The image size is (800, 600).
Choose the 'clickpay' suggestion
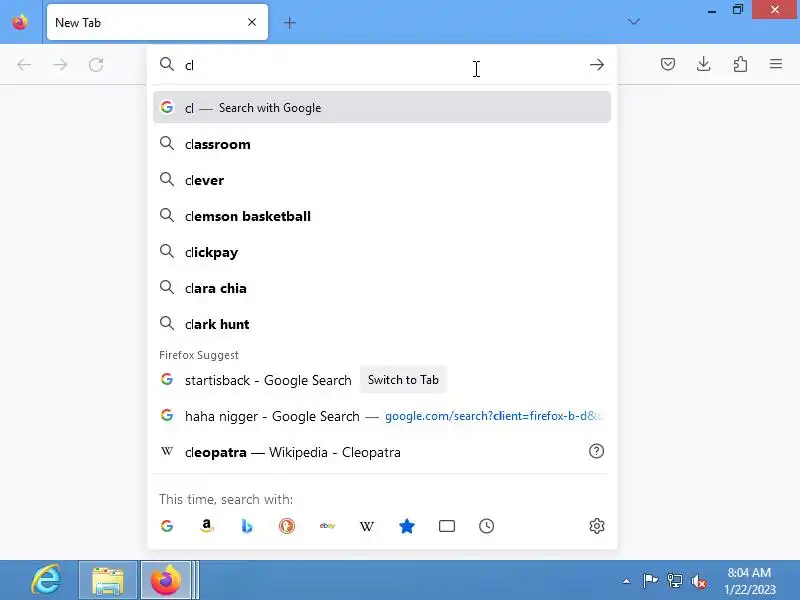382,252
